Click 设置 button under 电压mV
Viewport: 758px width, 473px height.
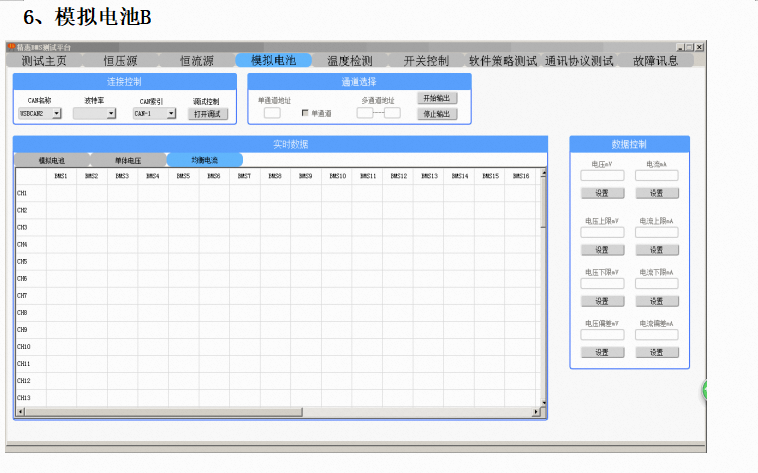pyautogui.click(x=602, y=193)
